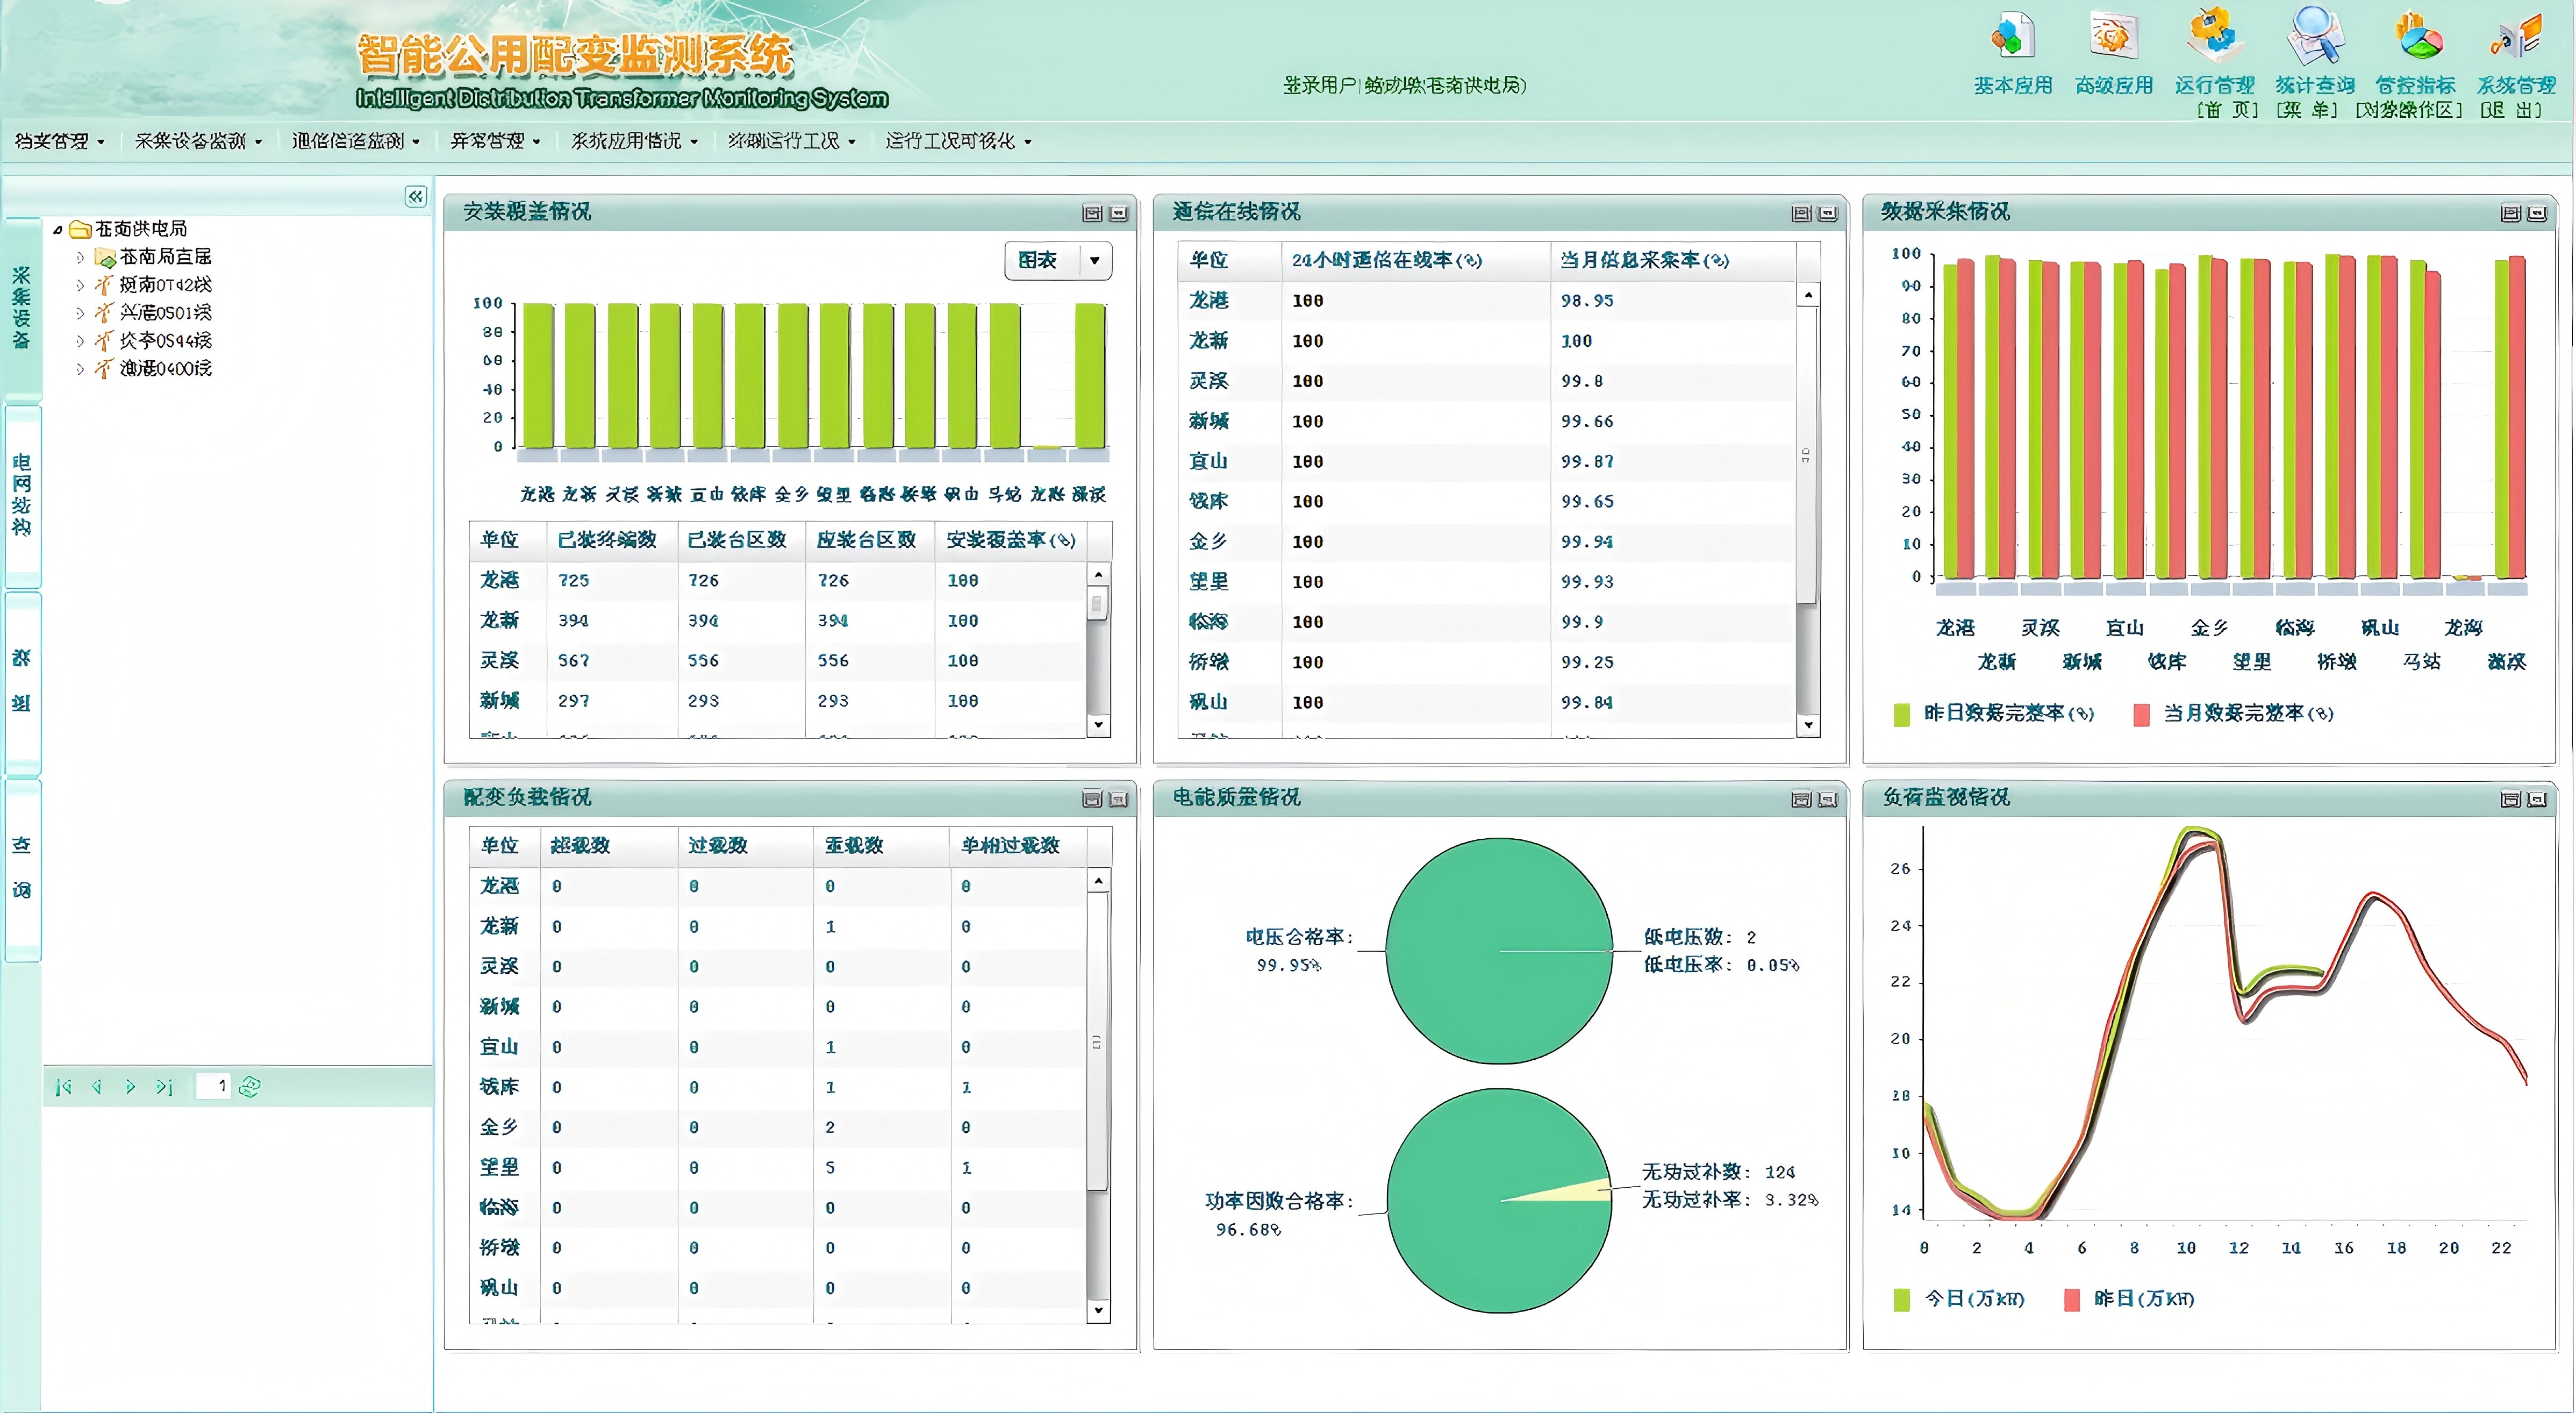Maximize the 电能质量情况 panel
Screen dimensions: 2576x1413
pyautogui.click(x=1801, y=800)
